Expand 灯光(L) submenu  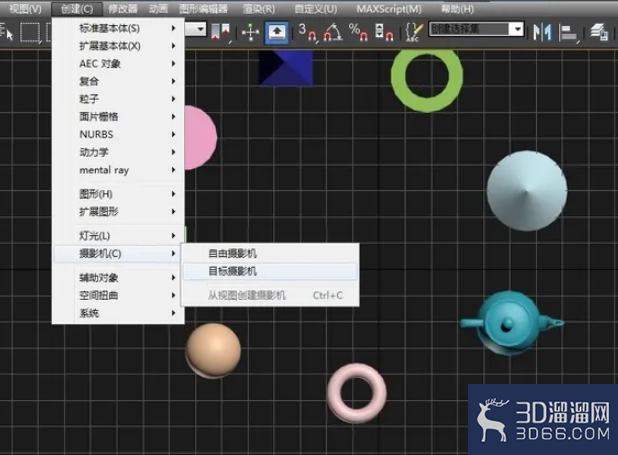pos(118,236)
